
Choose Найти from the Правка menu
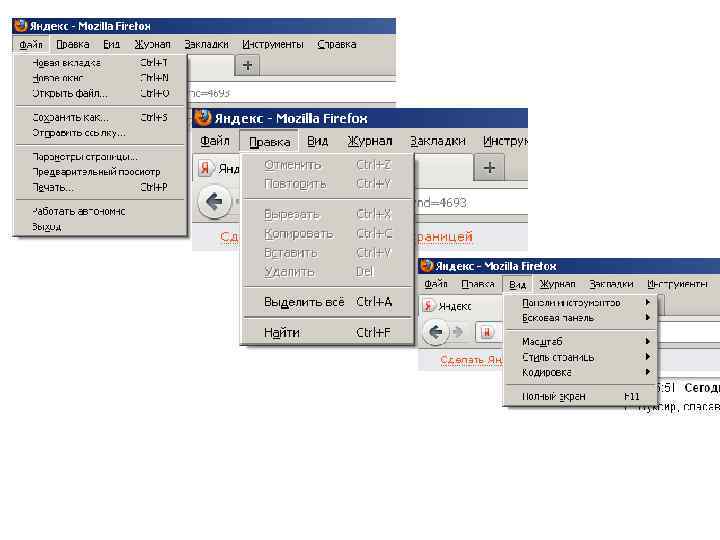coord(327,332)
